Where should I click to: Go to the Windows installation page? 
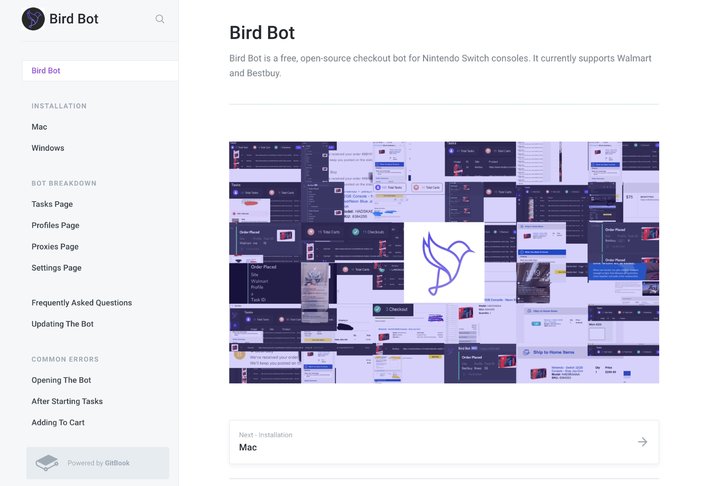pos(48,148)
